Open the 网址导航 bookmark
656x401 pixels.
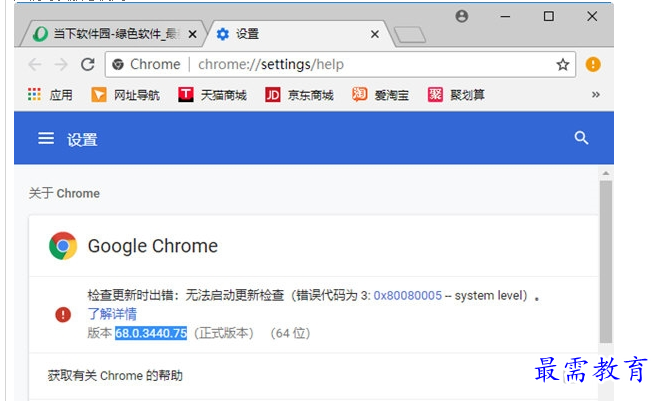(125, 95)
